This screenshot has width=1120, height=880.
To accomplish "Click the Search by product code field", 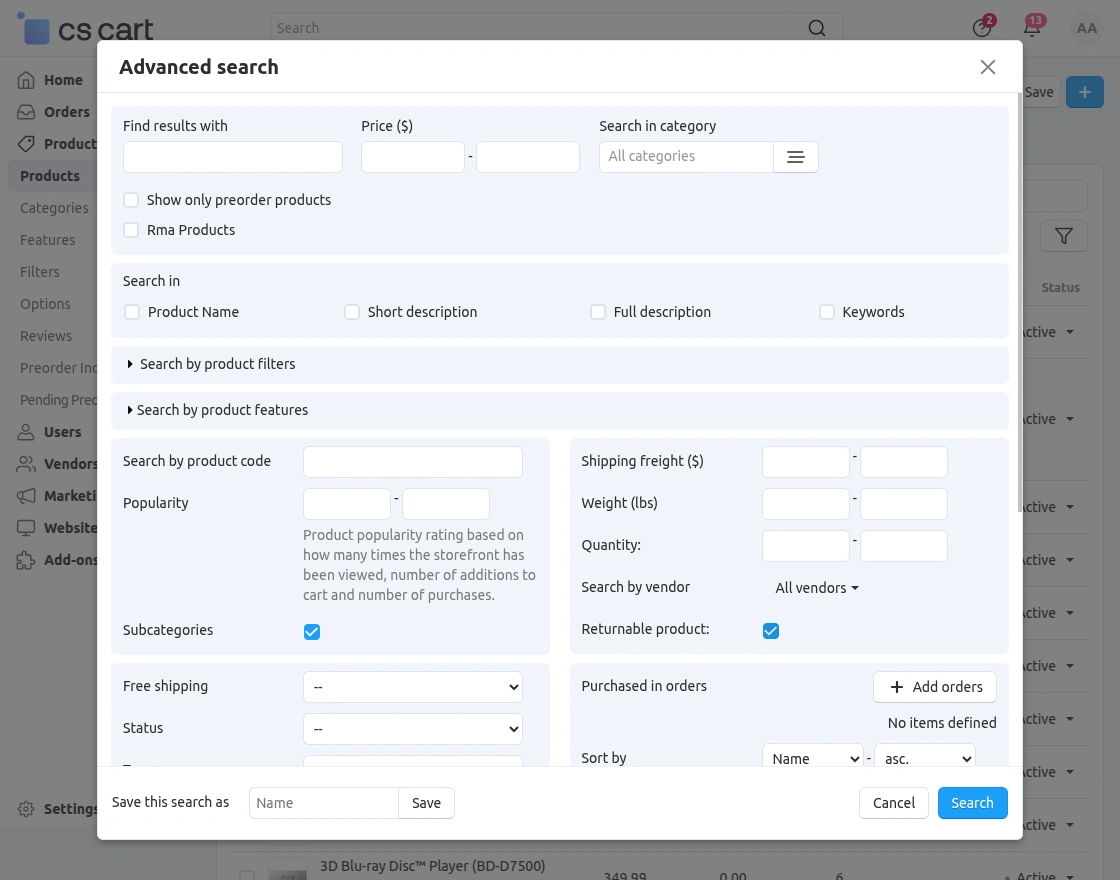I will (413, 462).
